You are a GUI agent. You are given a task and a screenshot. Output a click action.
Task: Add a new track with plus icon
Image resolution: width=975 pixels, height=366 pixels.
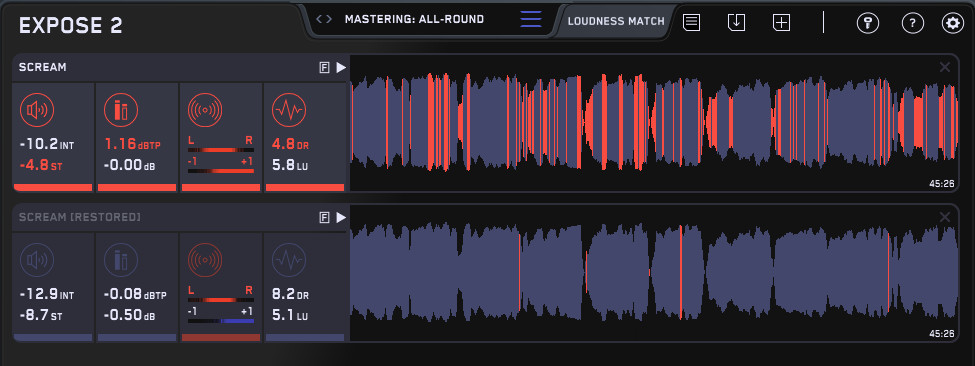[x=781, y=22]
